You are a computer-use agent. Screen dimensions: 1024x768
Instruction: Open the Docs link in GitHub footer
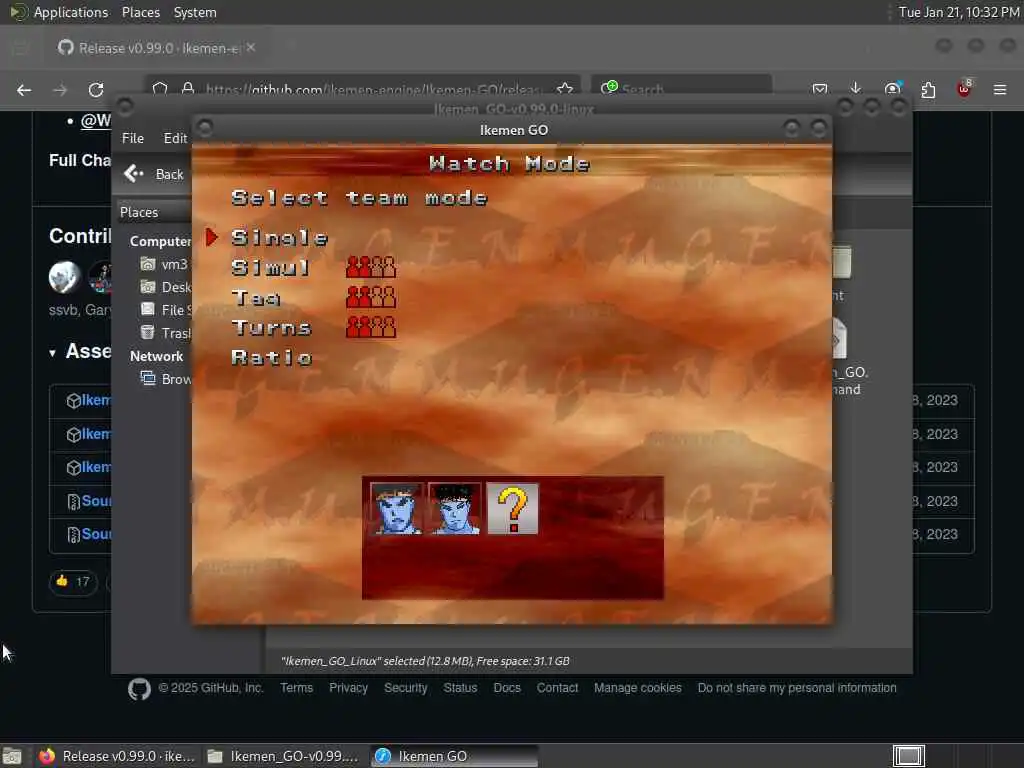tap(507, 688)
